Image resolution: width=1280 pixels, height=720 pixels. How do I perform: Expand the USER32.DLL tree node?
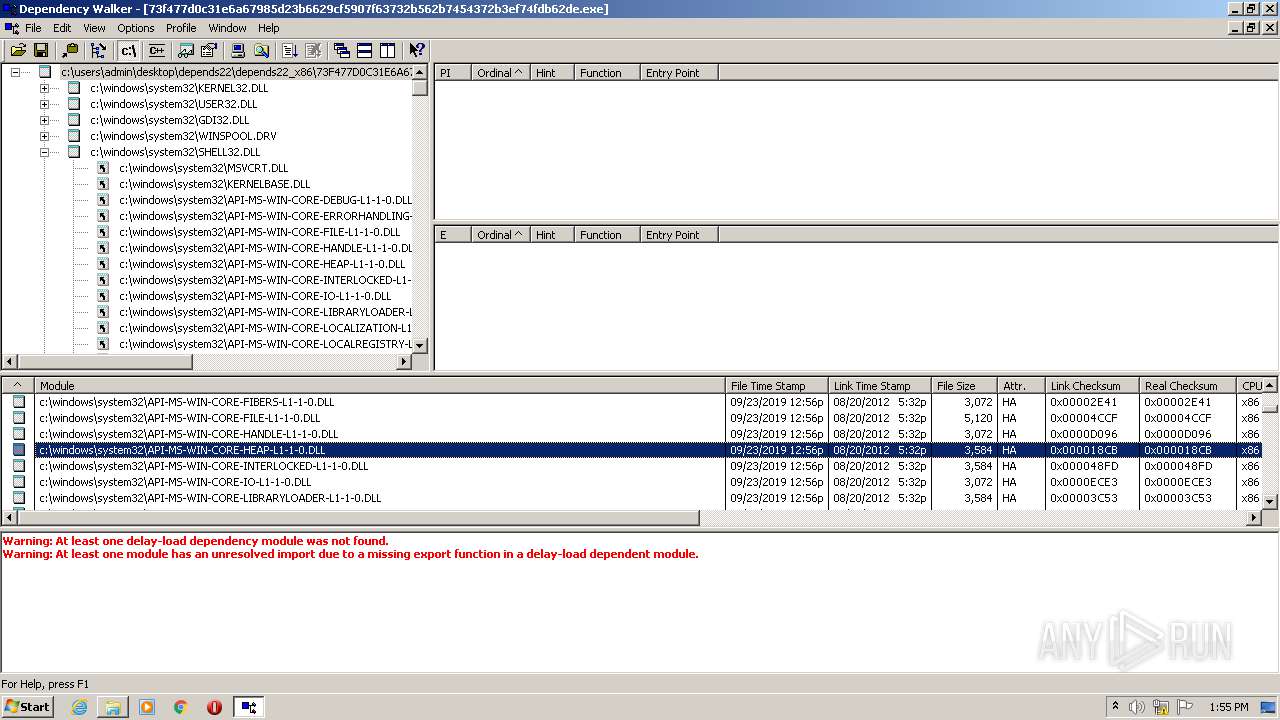(x=44, y=104)
